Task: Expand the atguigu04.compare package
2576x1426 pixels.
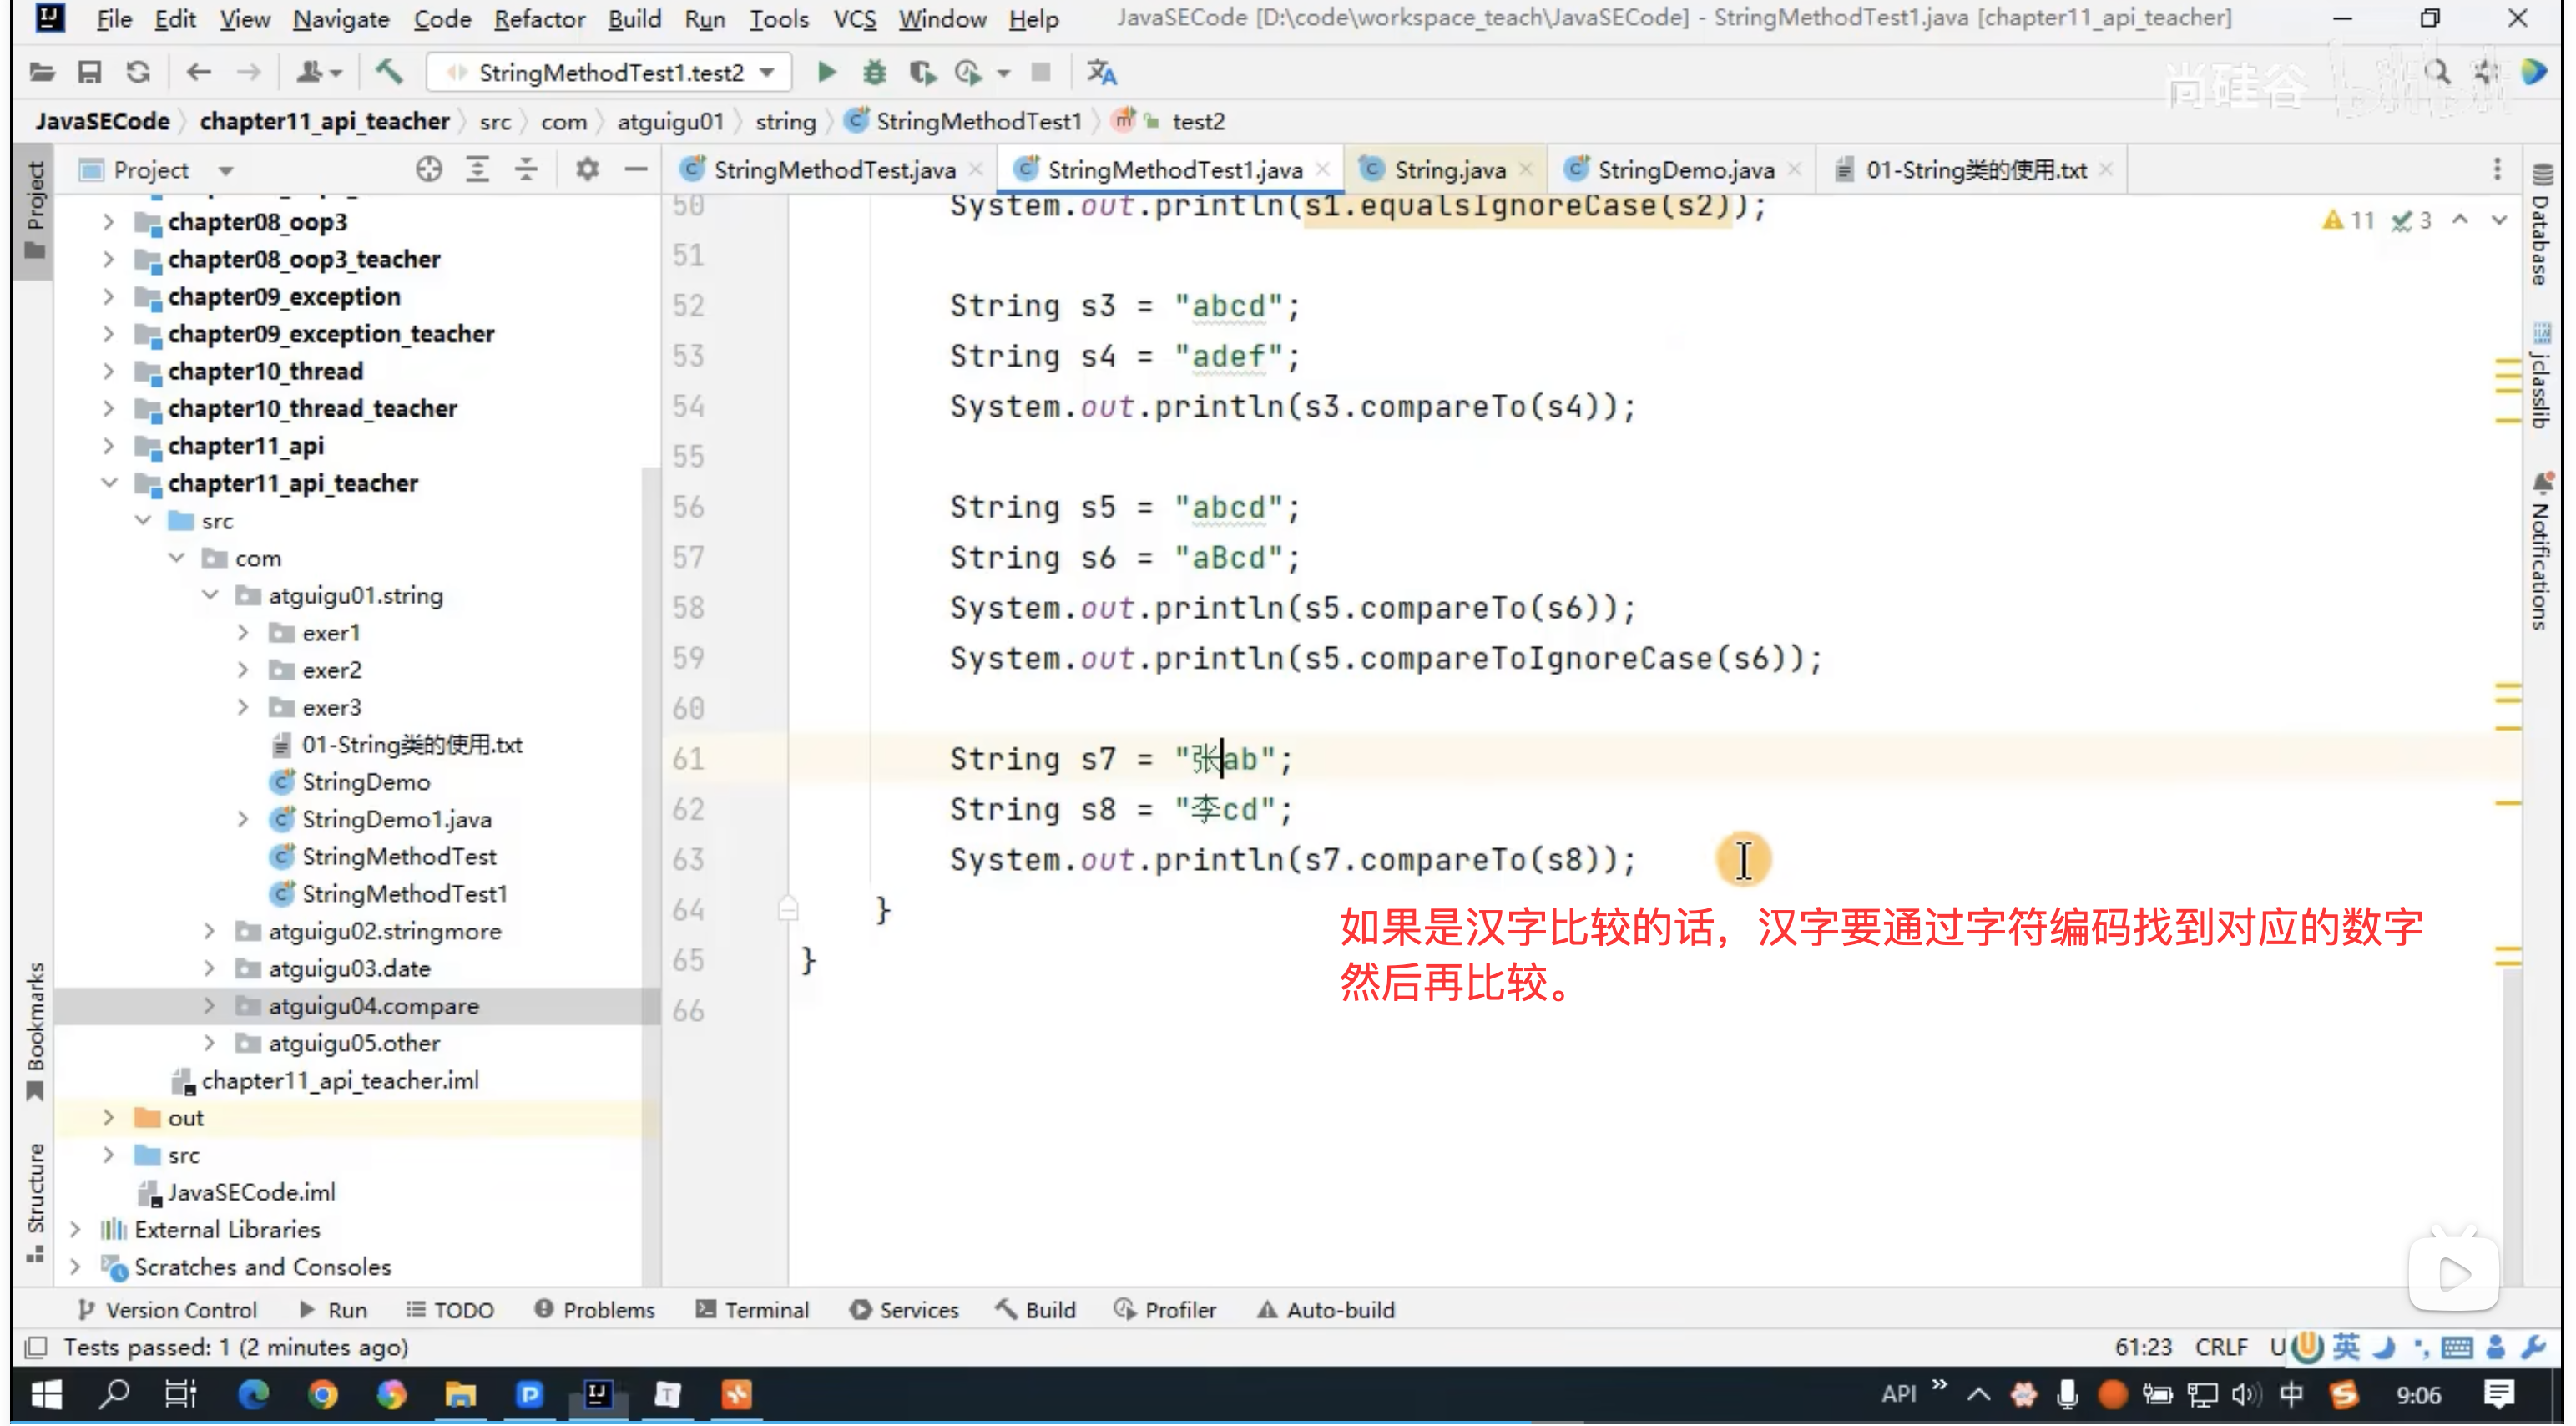Action: coord(208,1006)
